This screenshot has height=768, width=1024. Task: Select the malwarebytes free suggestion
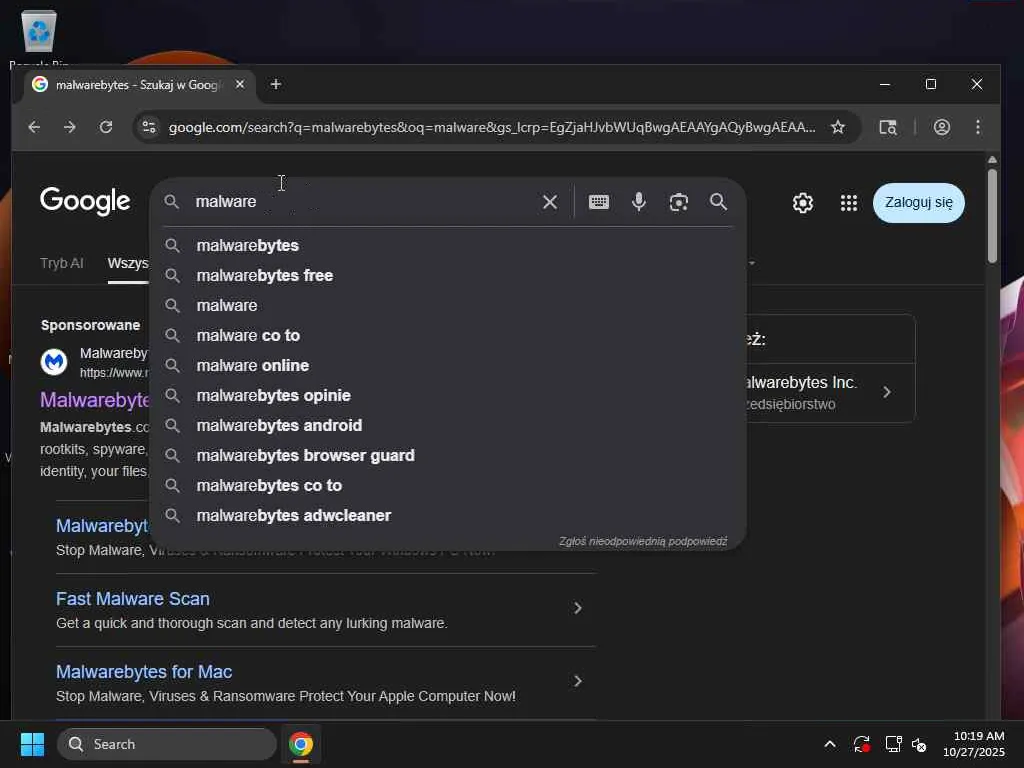pyautogui.click(x=448, y=276)
